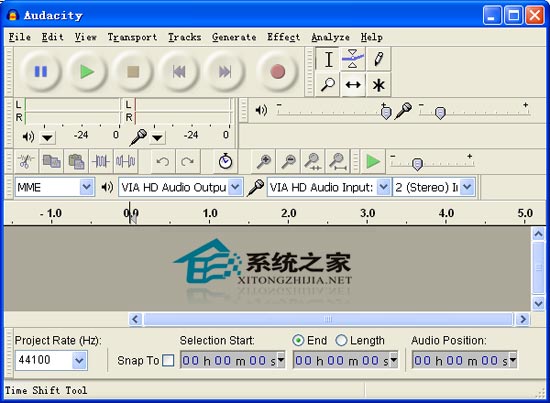Click the horizontal scrollbar right arrow
The image size is (550, 403).
(x=523, y=319)
